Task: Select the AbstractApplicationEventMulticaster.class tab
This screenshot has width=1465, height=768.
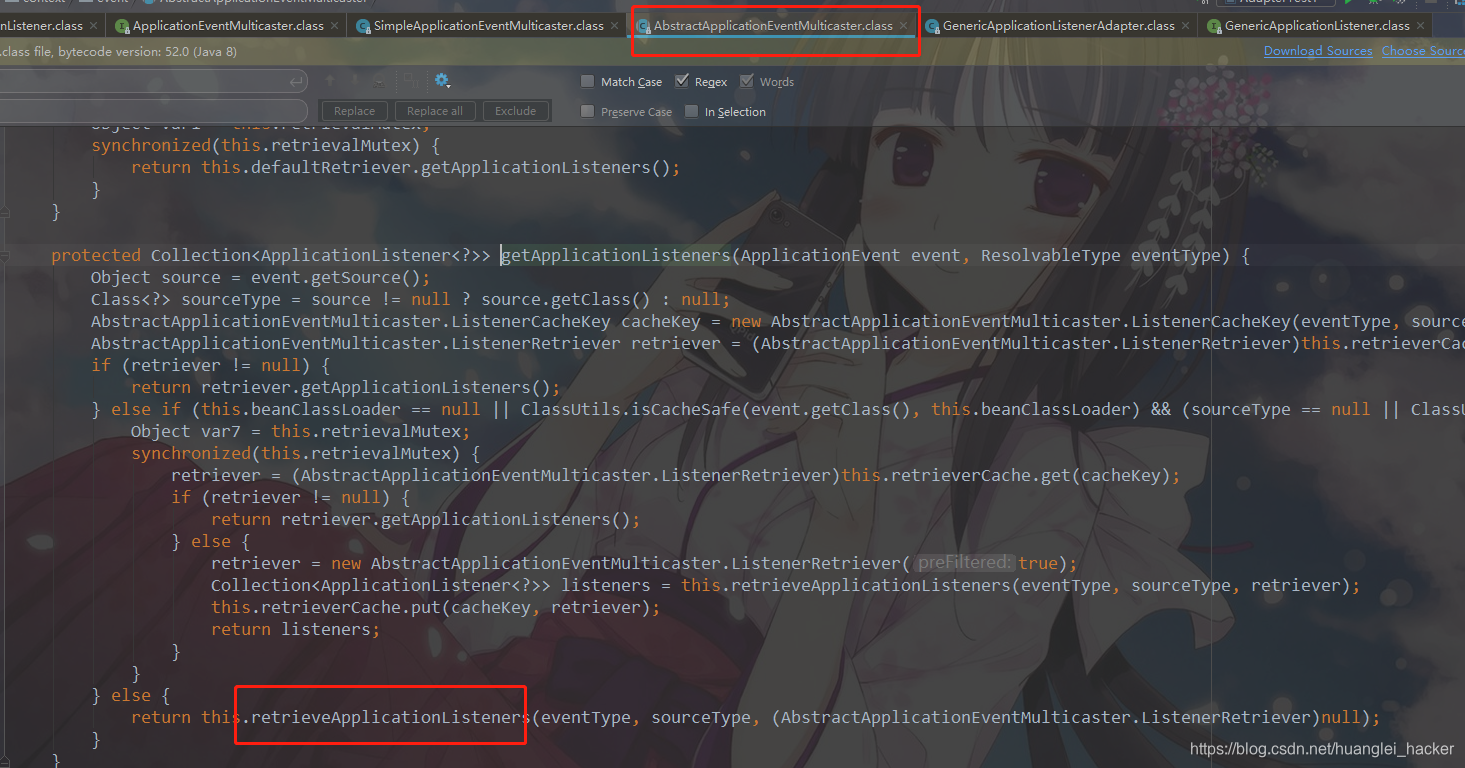Action: tap(773, 26)
